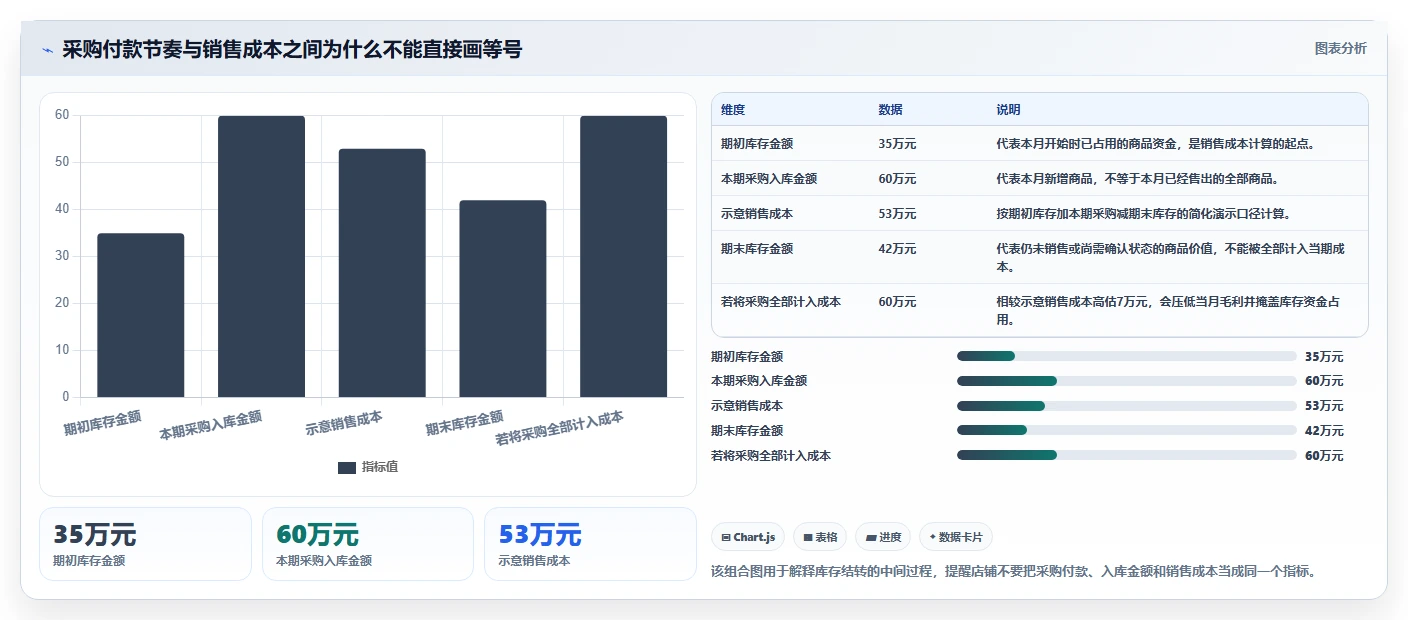Click the 期初库存金额 progress bar

1126,356
